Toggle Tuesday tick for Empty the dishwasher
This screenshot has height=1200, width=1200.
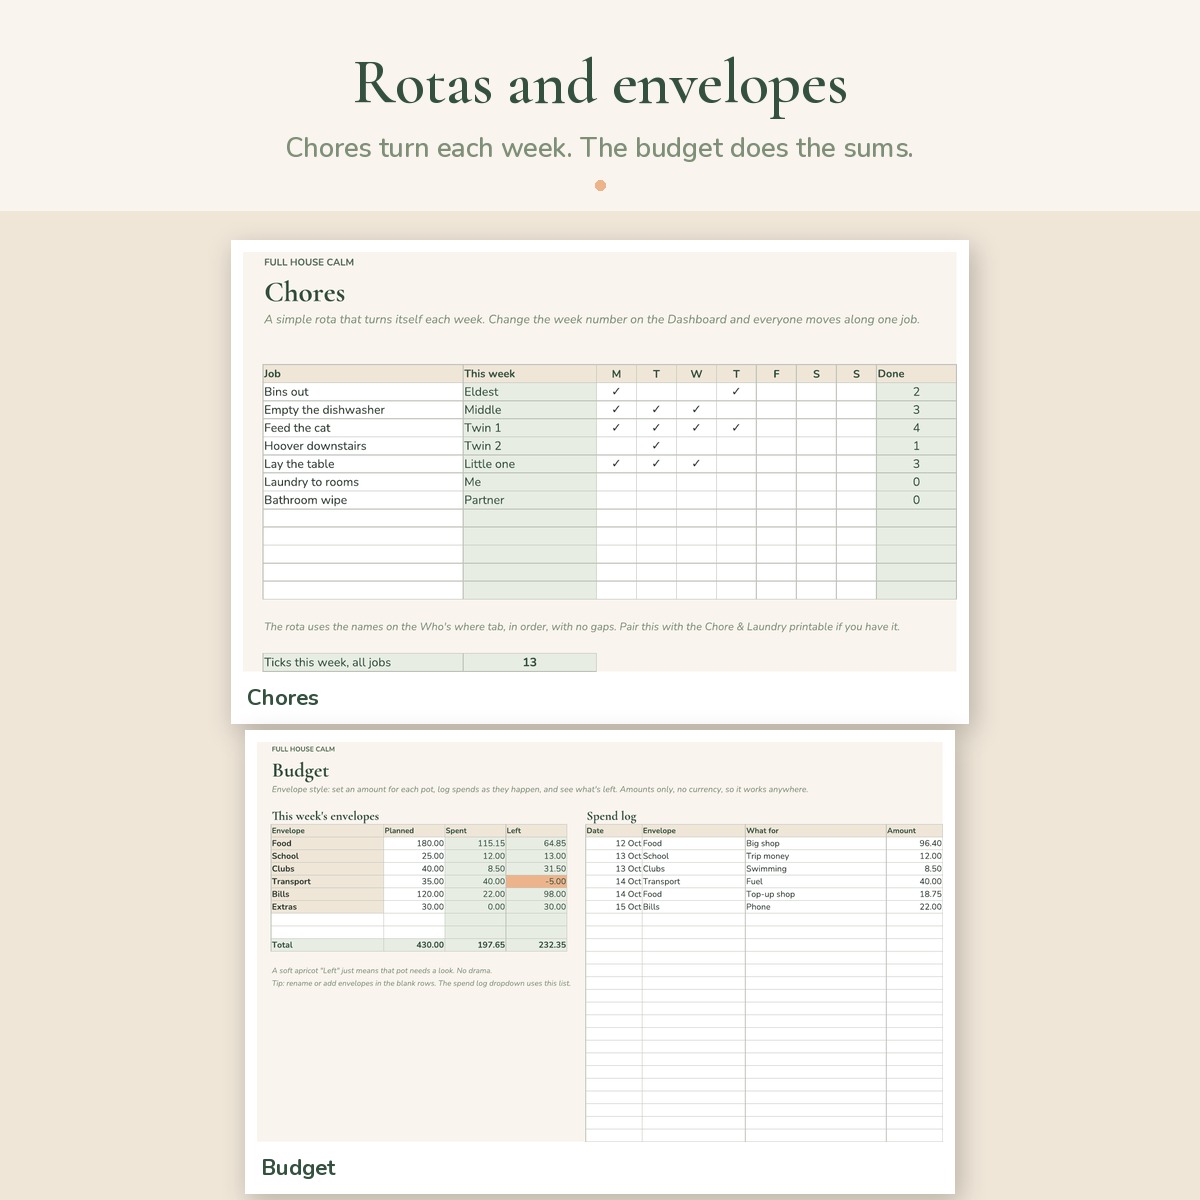click(x=656, y=410)
